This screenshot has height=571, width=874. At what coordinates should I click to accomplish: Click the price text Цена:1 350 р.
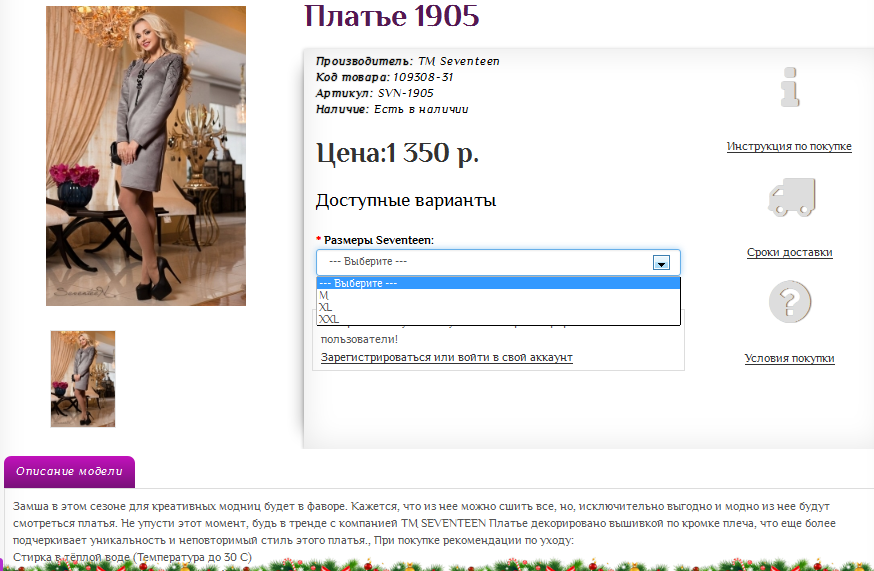pos(397,153)
